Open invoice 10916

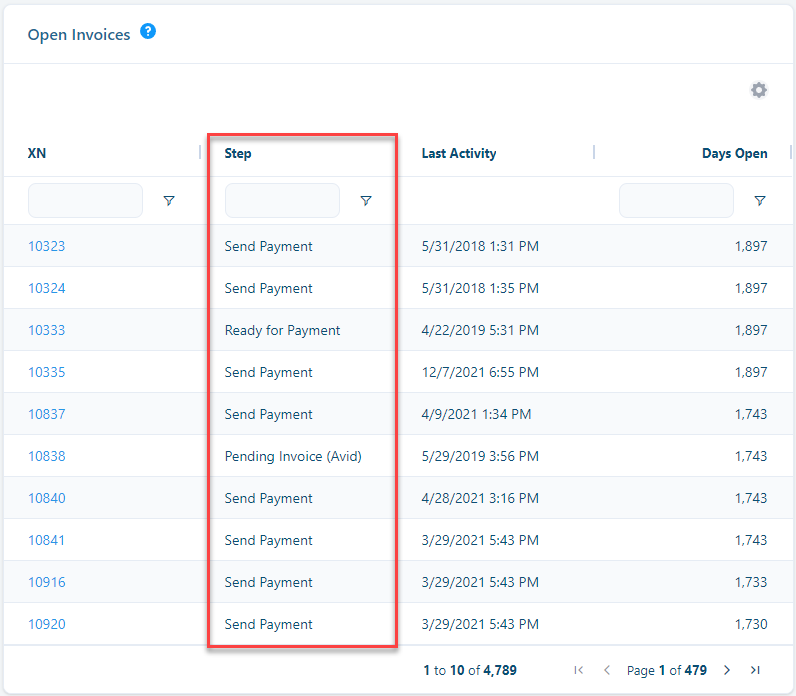click(x=47, y=582)
